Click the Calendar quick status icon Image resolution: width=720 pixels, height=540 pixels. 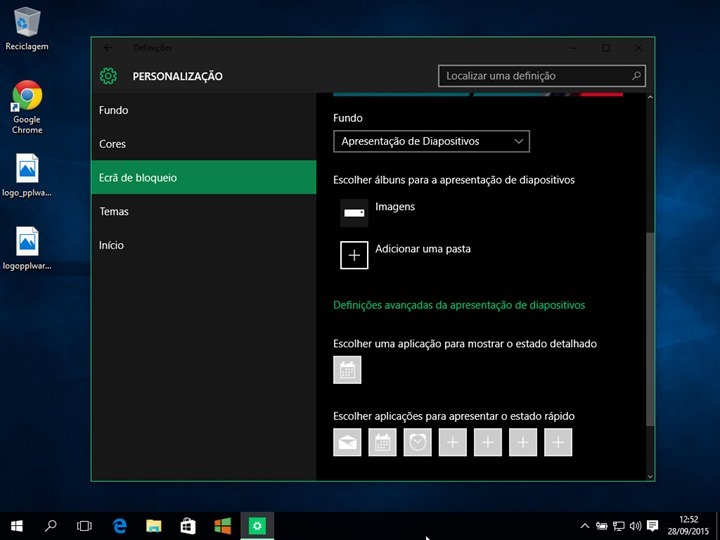click(x=382, y=442)
